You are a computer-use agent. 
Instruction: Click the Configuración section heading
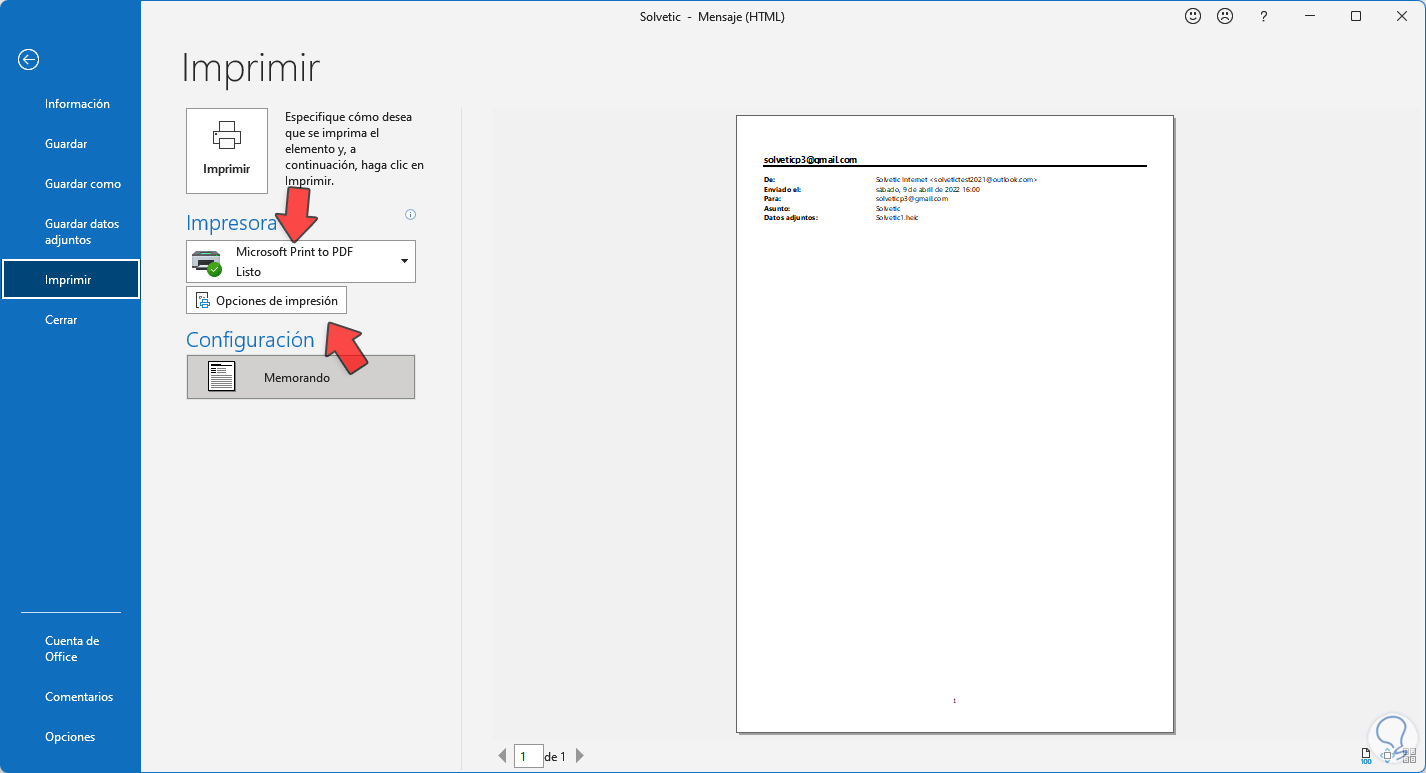tap(250, 340)
